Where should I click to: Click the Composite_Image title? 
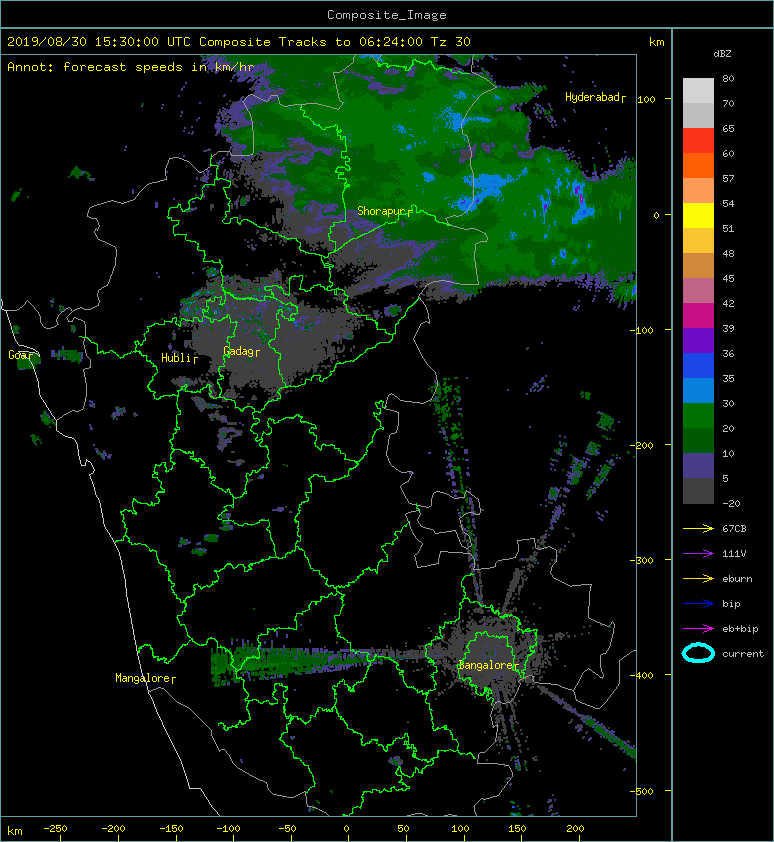coord(387,15)
